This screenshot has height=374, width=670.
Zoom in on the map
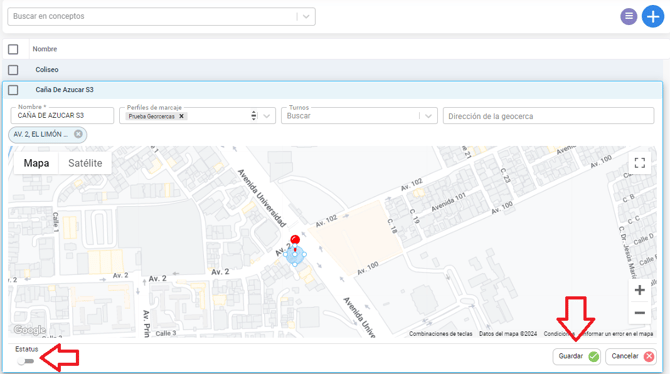640,290
